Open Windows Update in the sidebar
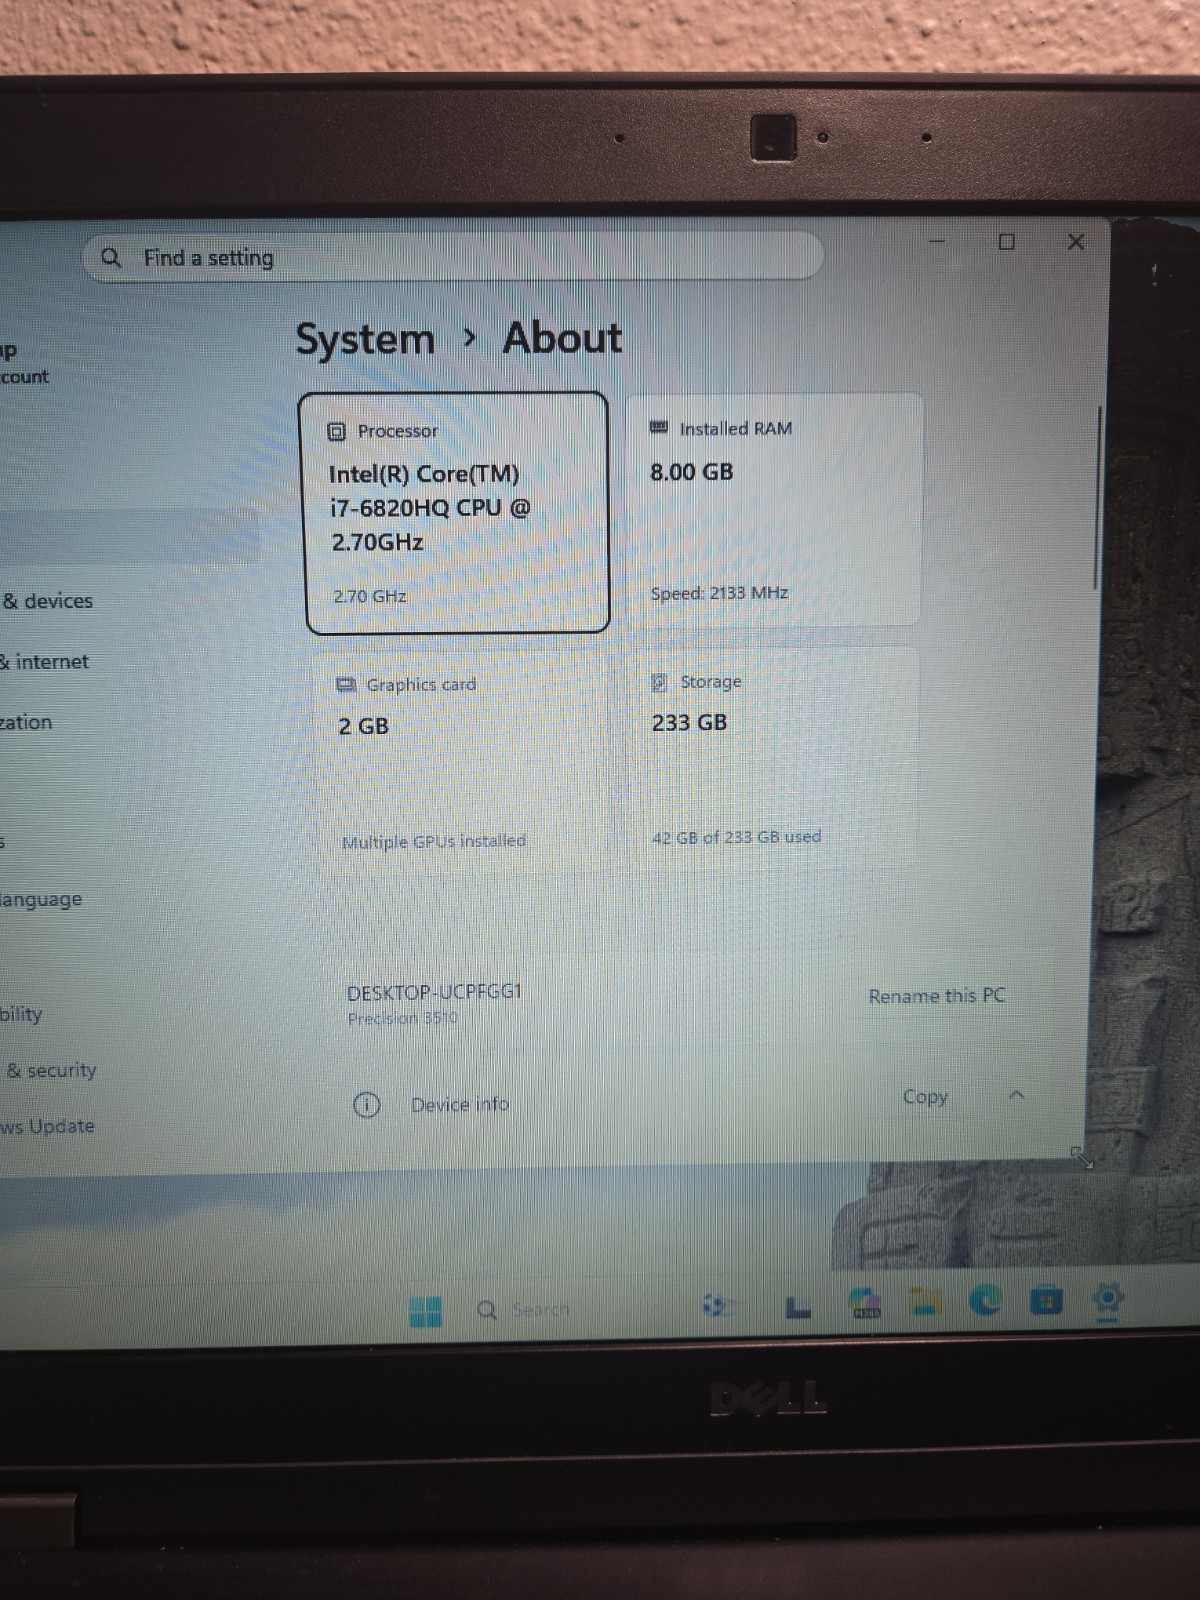This screenshot has width=1200, height=1600. [47, 1126]
